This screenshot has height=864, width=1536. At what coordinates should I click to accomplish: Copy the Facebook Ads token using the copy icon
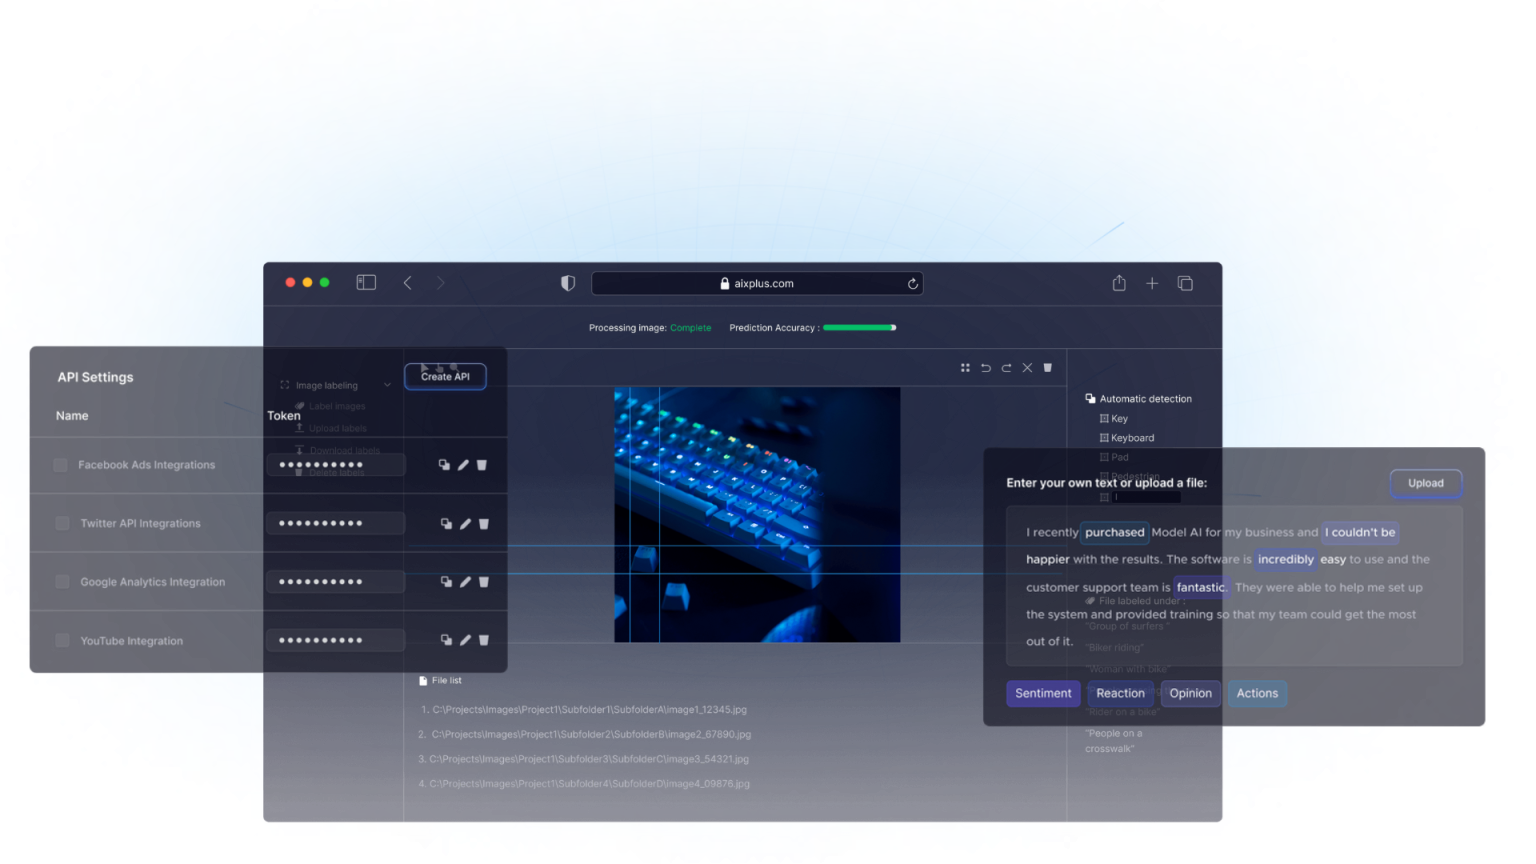coord(445,464)
